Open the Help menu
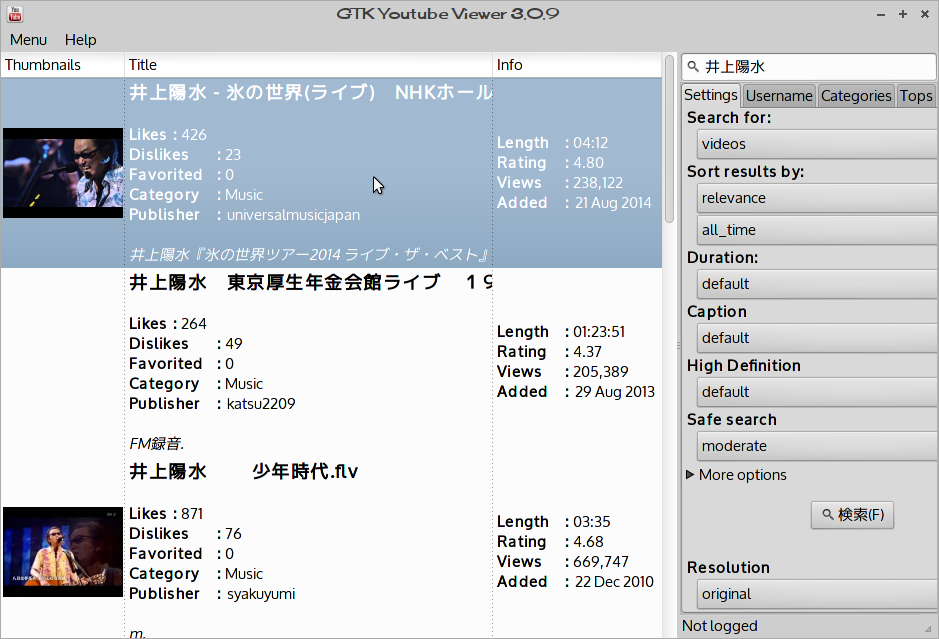This screenshot has height=639, width=939. pos(80,40)
